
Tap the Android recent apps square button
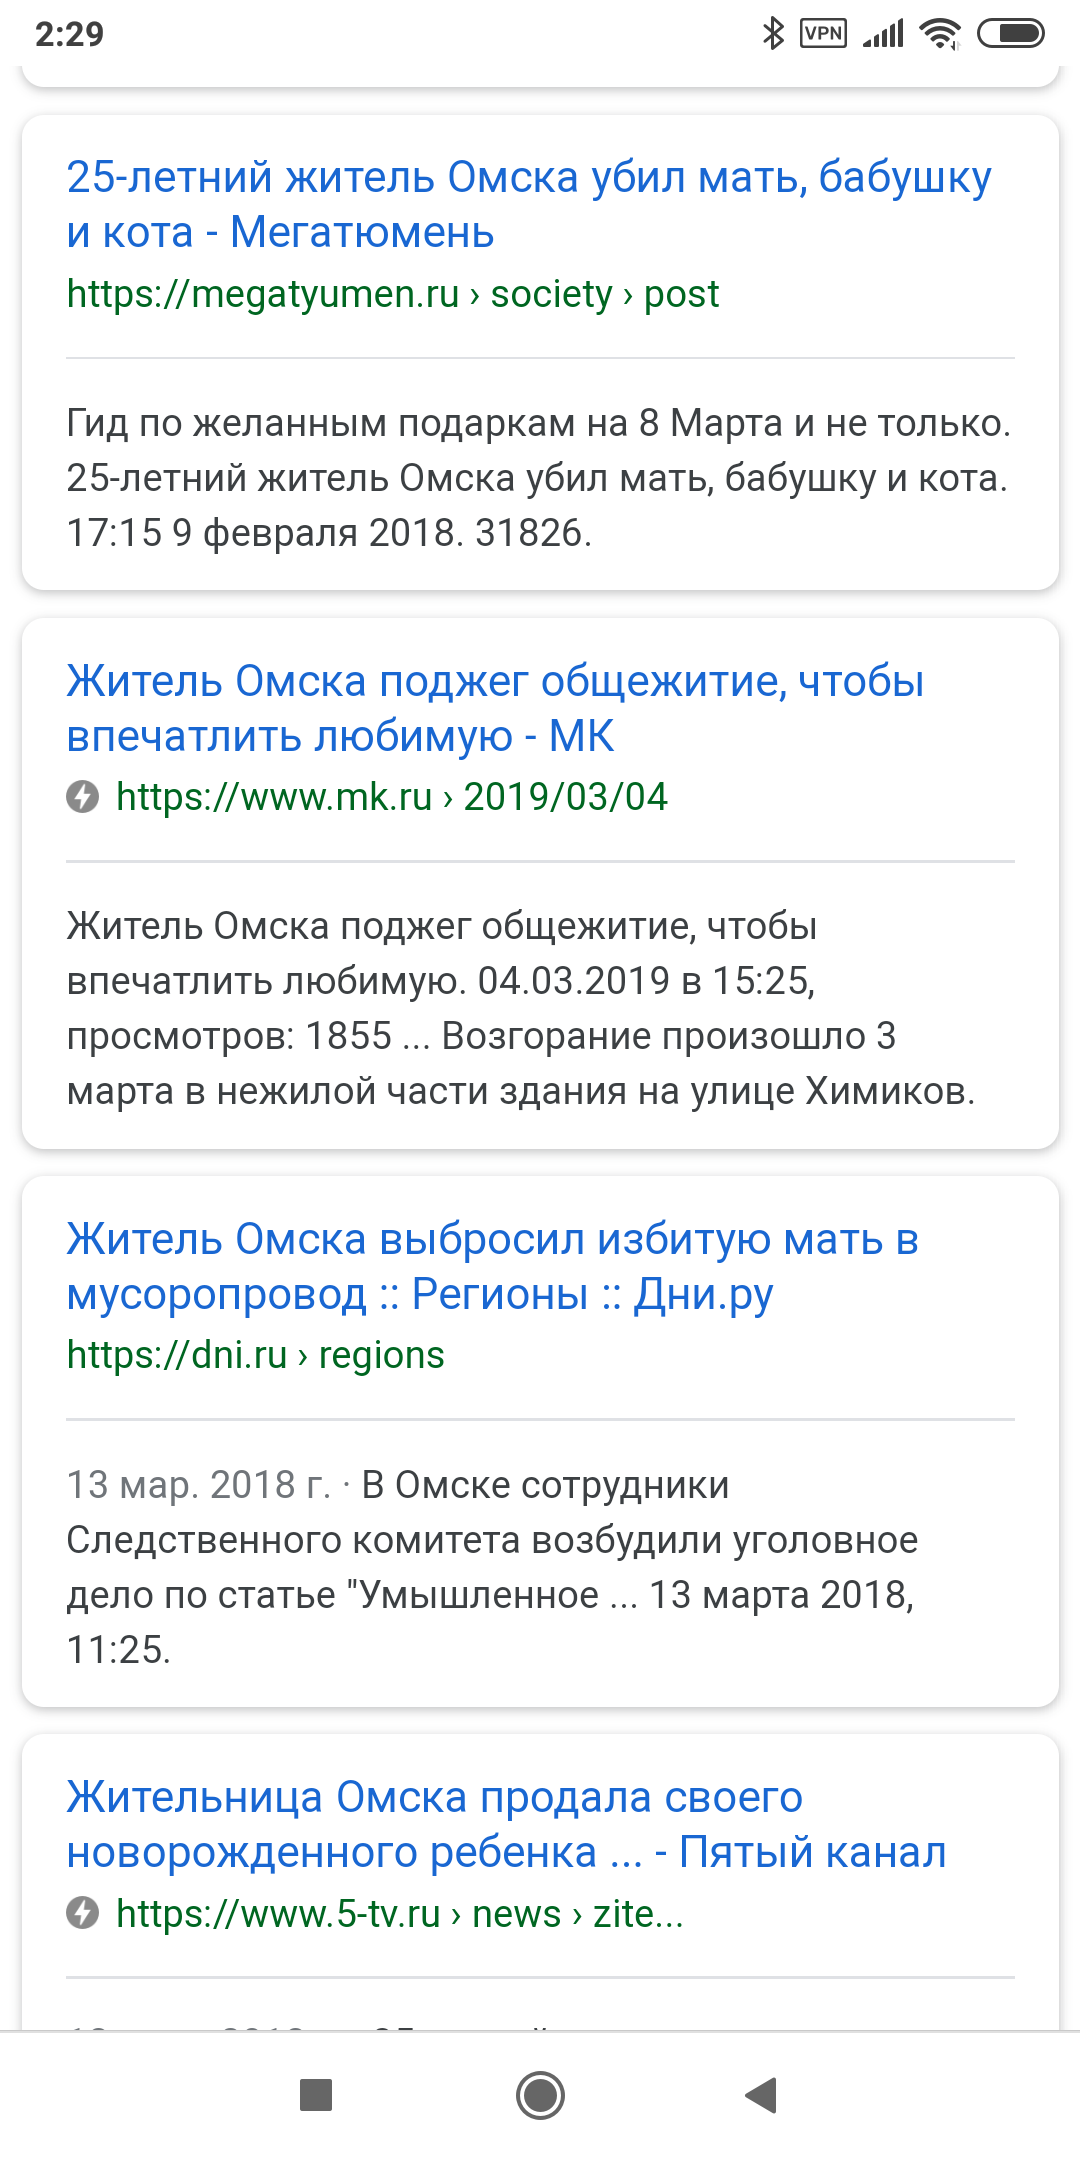tap(316, 2094)
